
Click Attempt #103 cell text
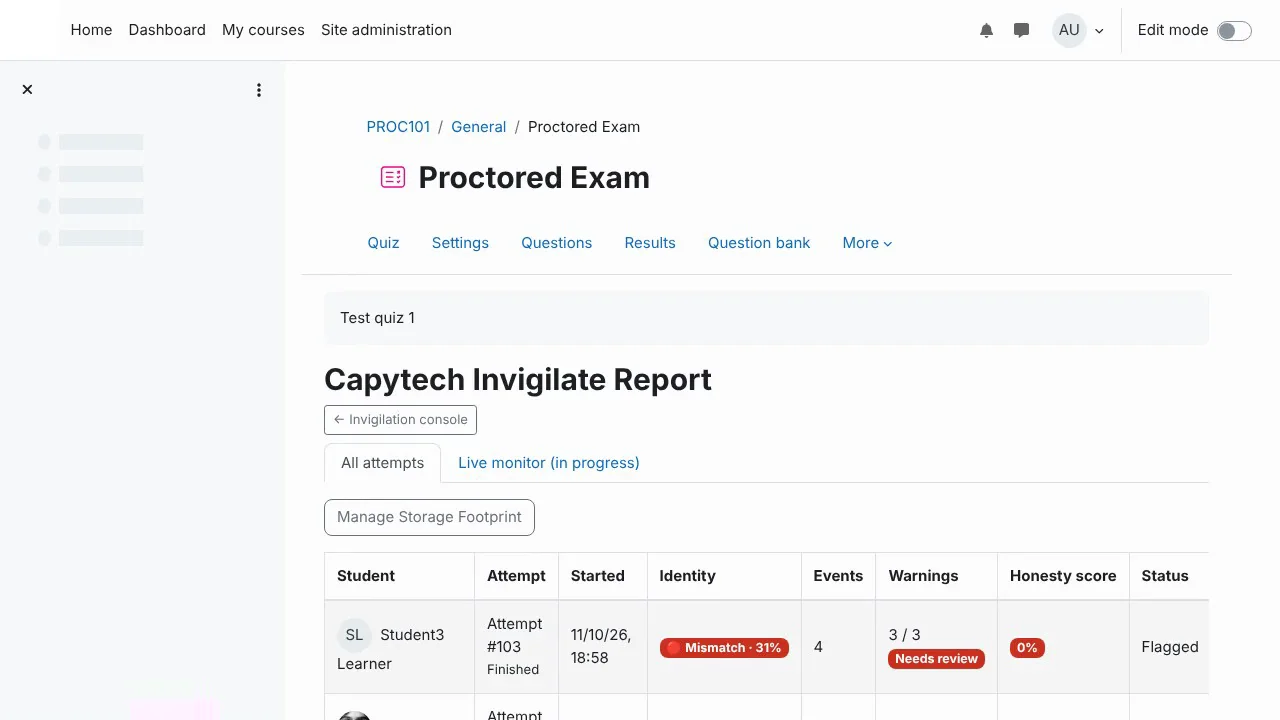(514, 635)
